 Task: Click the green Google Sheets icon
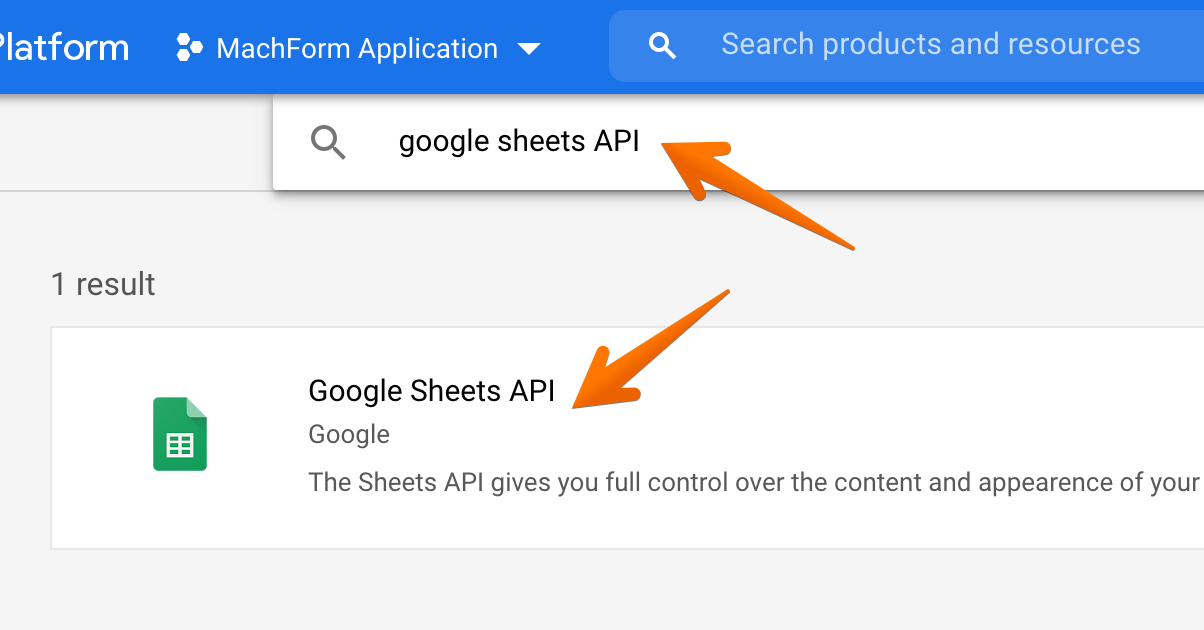click(180, 434)
